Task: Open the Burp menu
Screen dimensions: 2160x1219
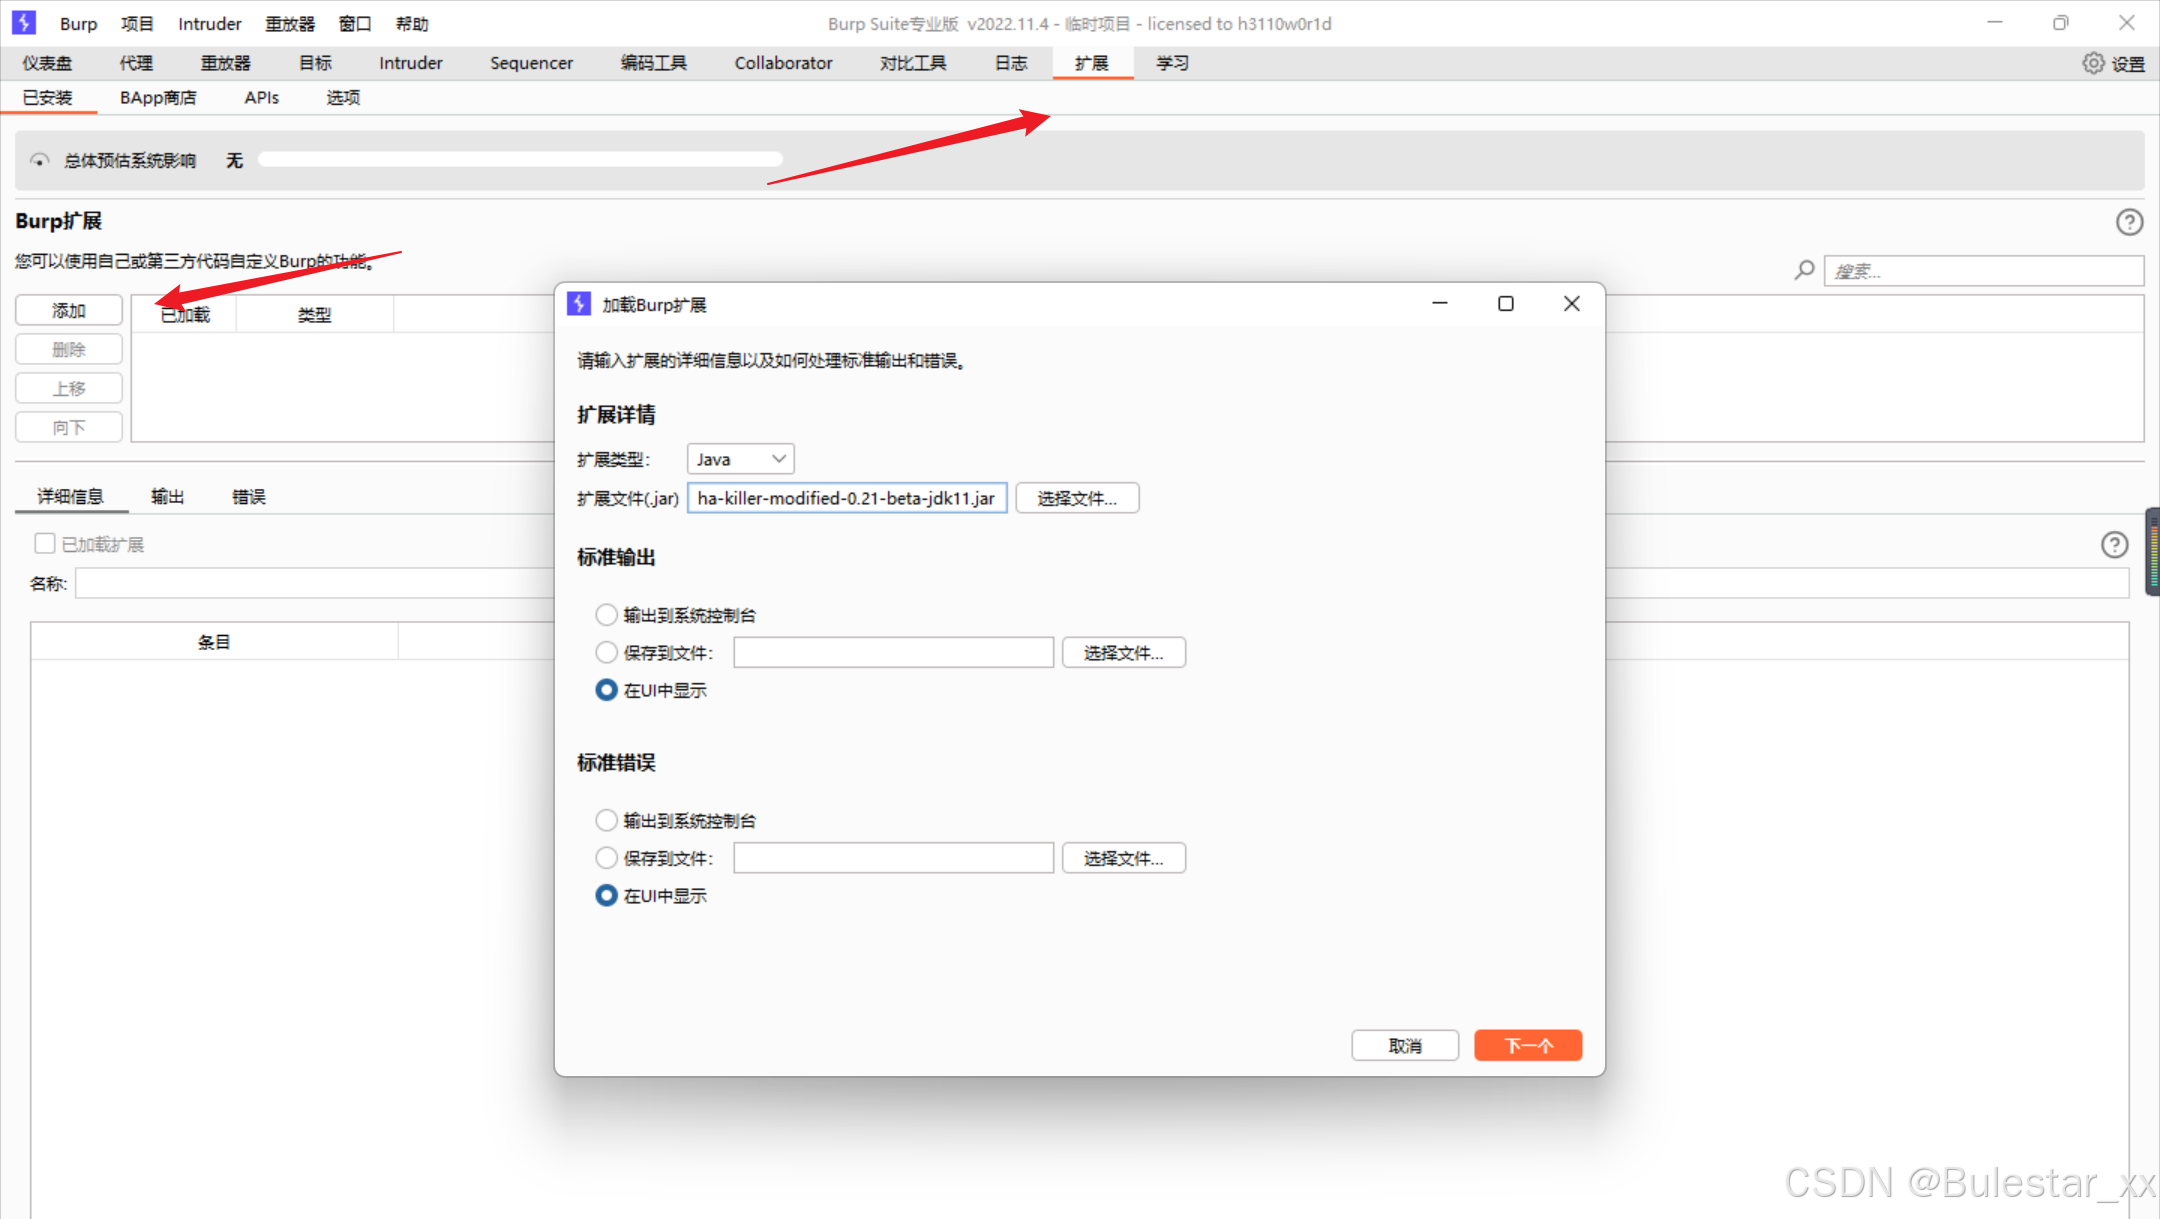Action: (78, 23)
